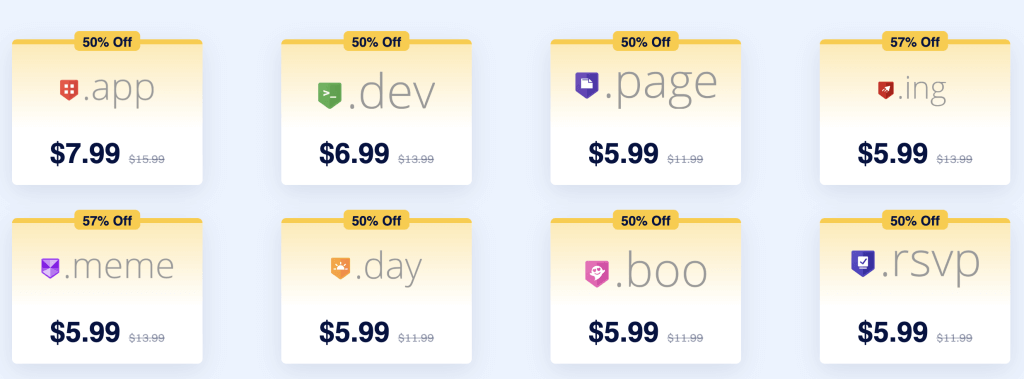Click the strikethrough $15.99 price on .app
This screenshot has height=379, width=1024.
pos(147,159)
